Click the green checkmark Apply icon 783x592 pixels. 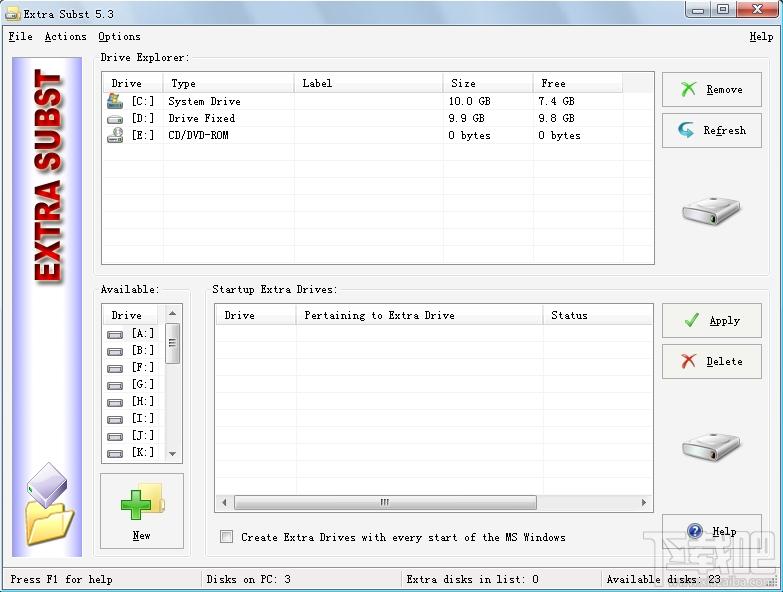tap(691, 320)
